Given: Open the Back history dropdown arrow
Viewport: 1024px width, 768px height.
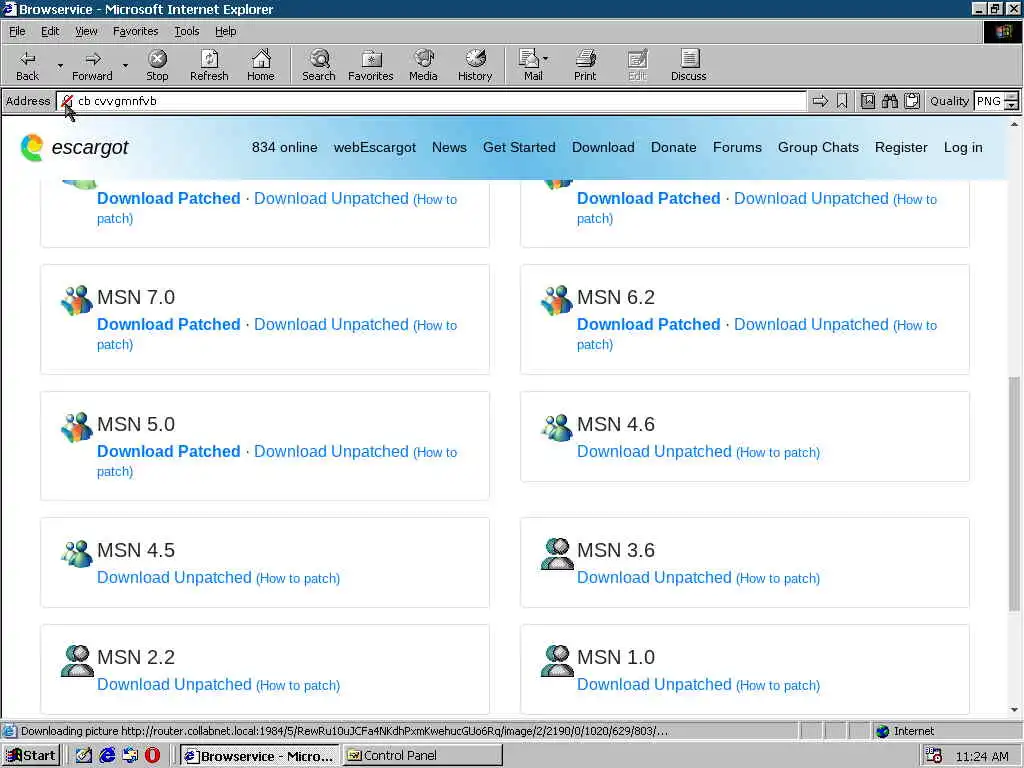Looking at the screenshot, I should click(x=60, y=65).
